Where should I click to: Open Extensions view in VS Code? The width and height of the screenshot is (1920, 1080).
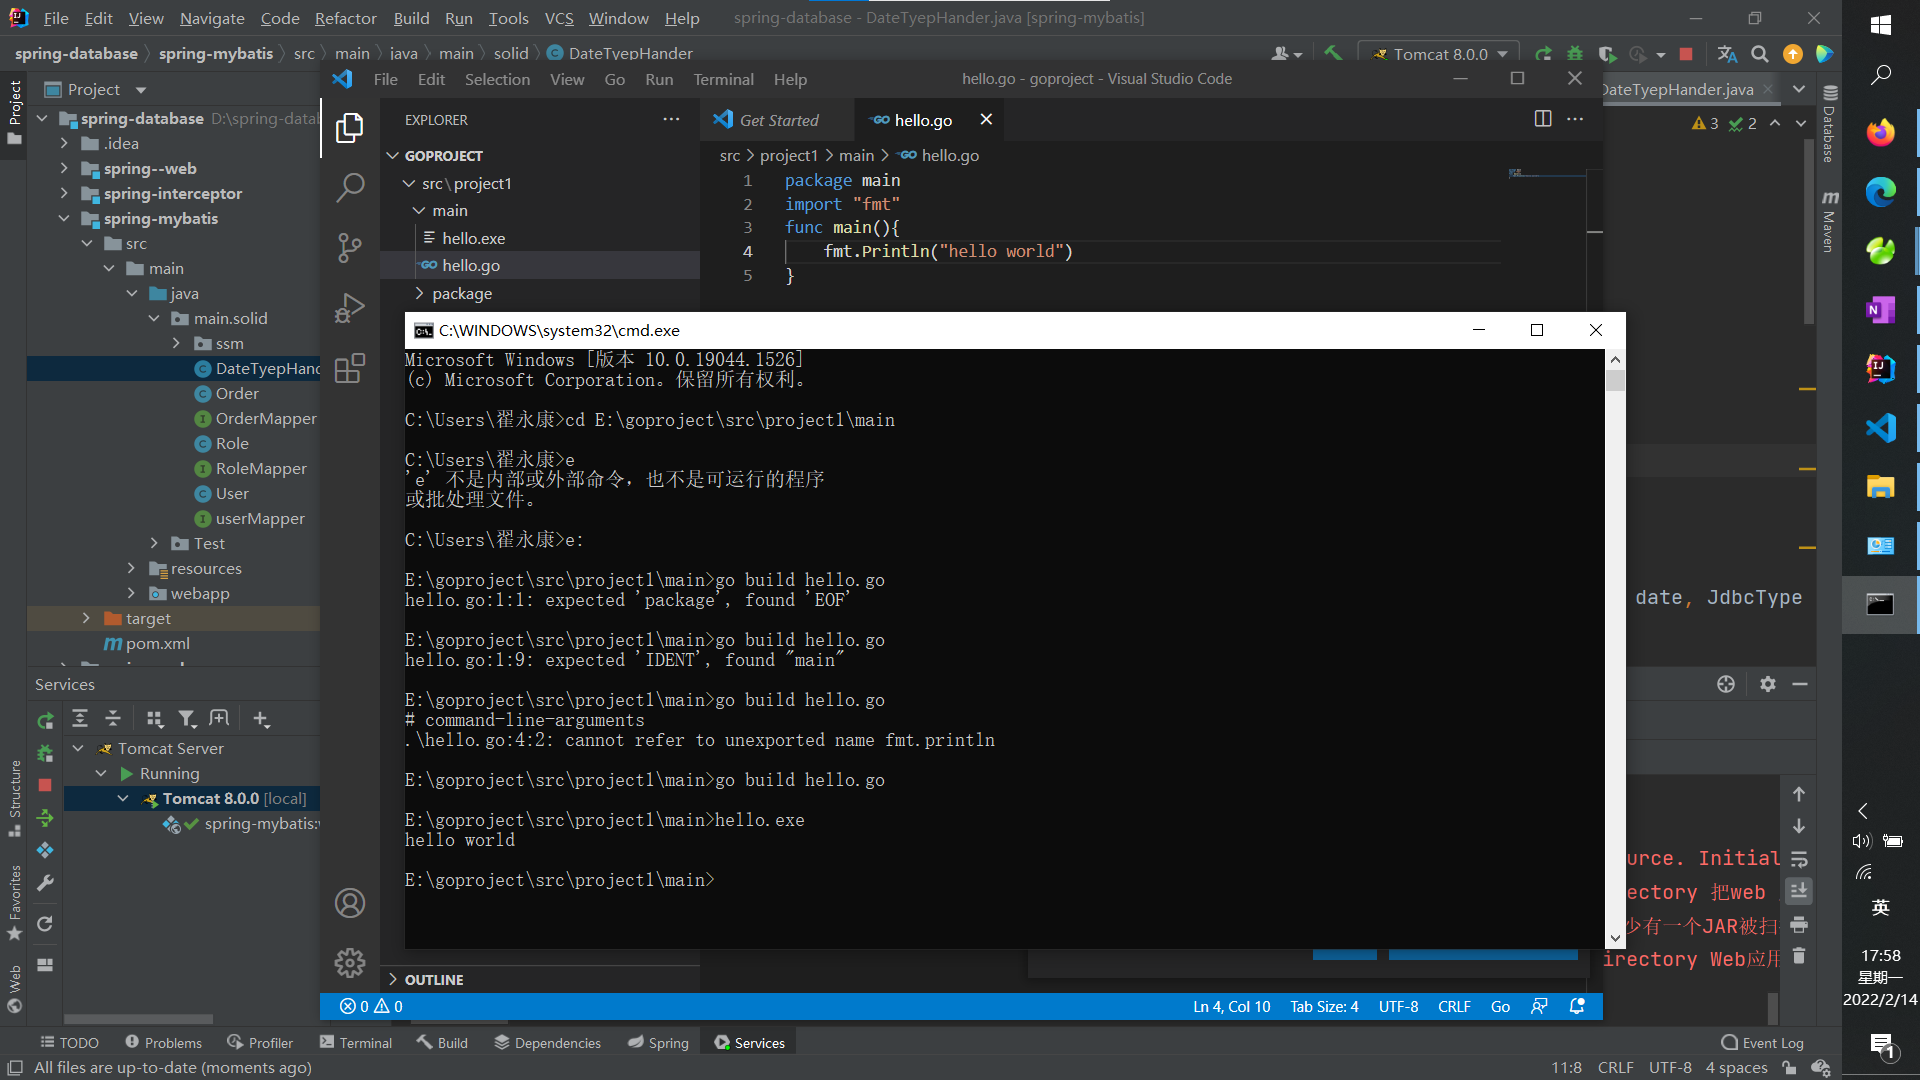(350, 369)
